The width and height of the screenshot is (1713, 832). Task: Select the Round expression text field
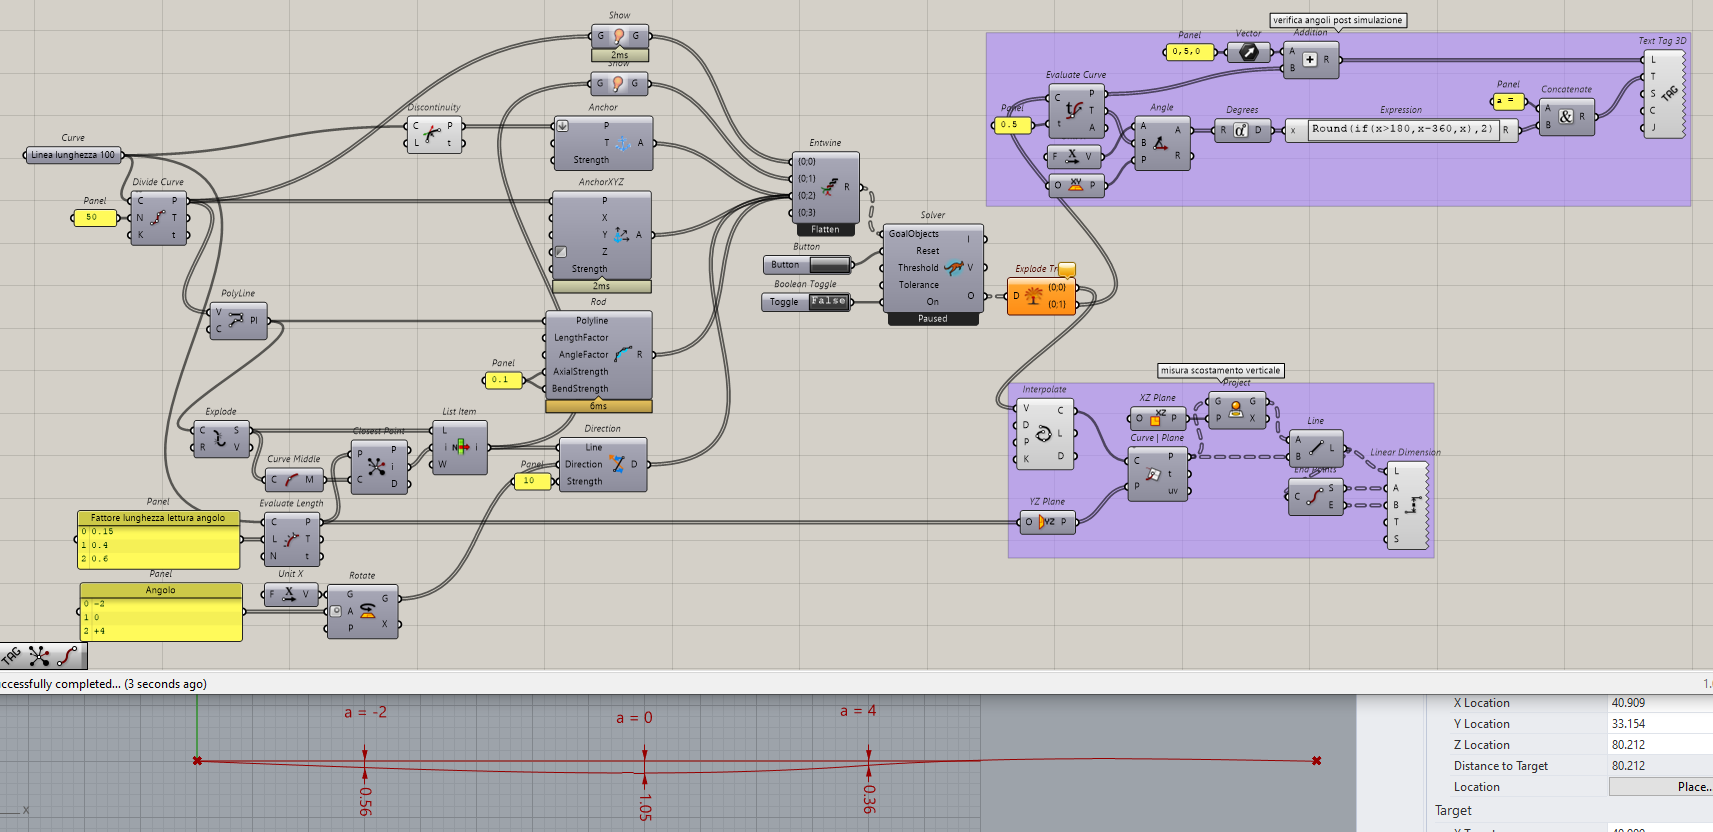[x=1403, y=129]
